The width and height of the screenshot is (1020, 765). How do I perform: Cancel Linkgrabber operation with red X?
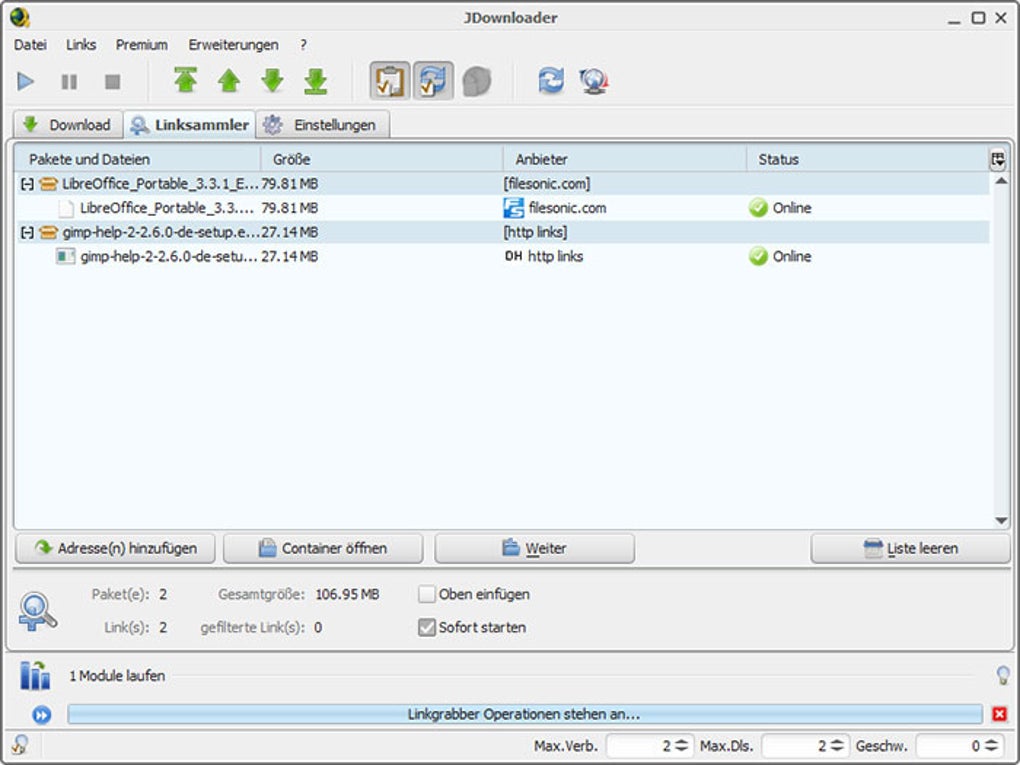999,714
